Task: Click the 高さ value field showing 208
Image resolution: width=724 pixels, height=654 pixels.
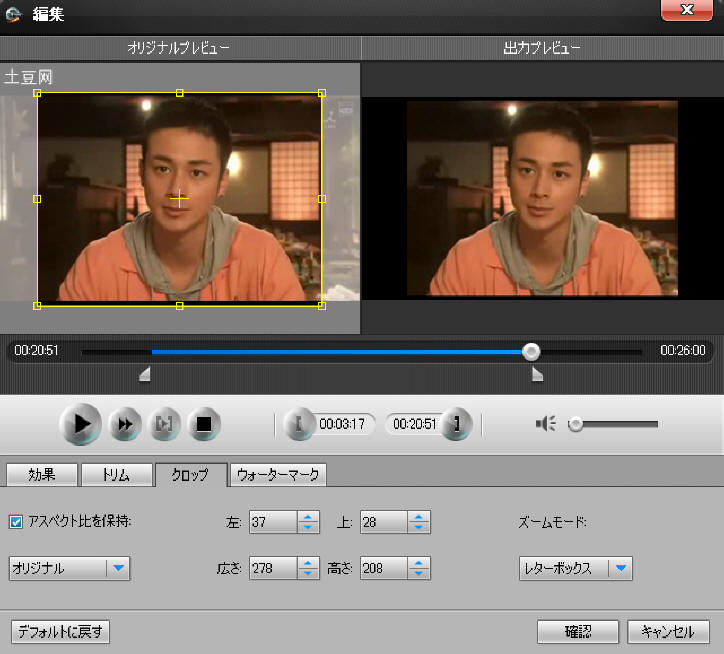Action: point(384,568)
